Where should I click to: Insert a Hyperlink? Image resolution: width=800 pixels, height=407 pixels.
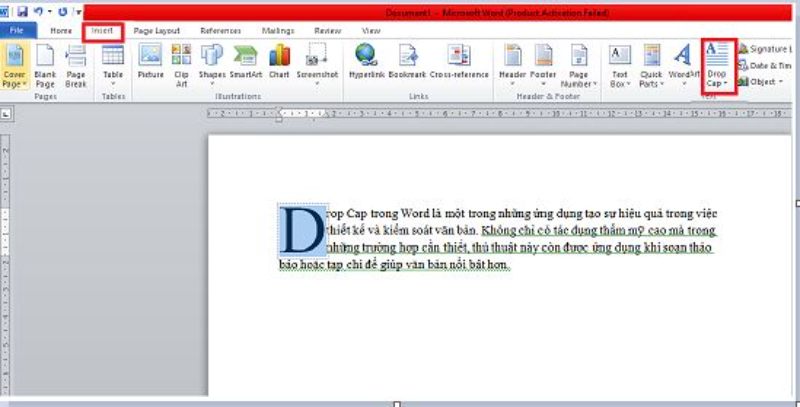[366, 61]
